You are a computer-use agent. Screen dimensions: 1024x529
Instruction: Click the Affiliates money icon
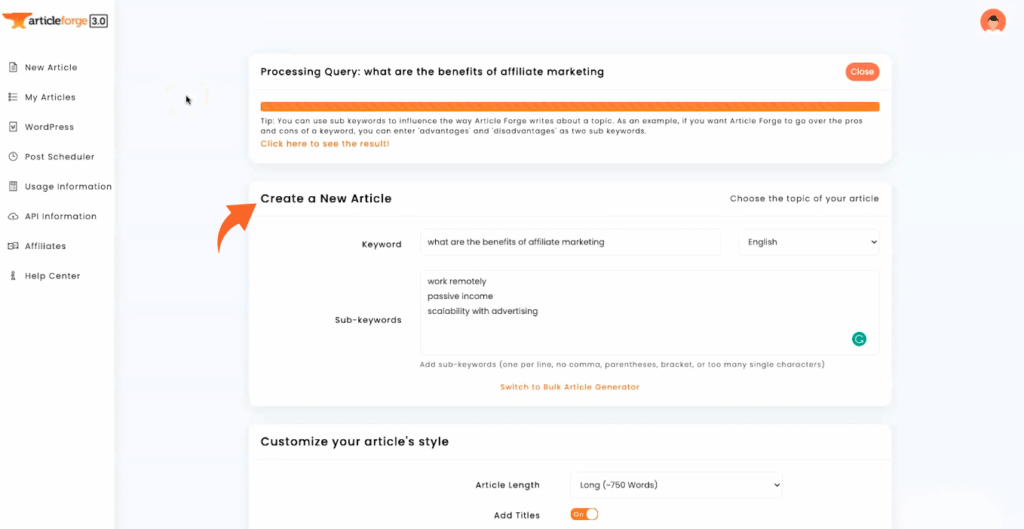point(12,246)
